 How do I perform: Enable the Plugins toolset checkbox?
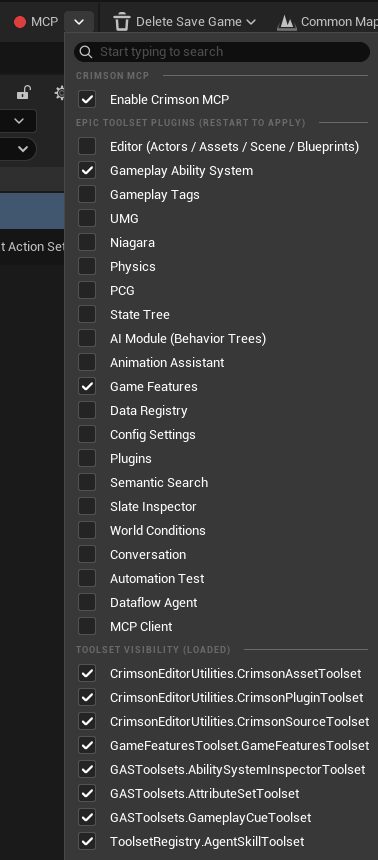coord(87,459)
